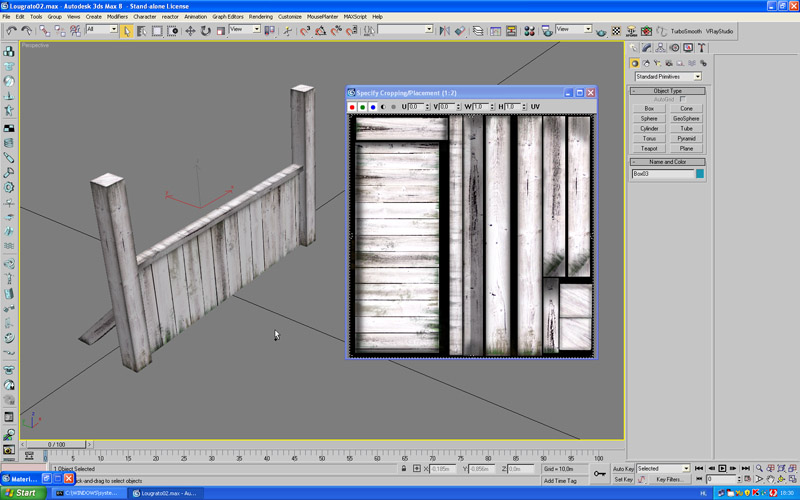This screenshot has height=500, width=800.
Task: Toggle the AutoGrid checkbox
Action: pyautogui.click(x=682, y=99)
